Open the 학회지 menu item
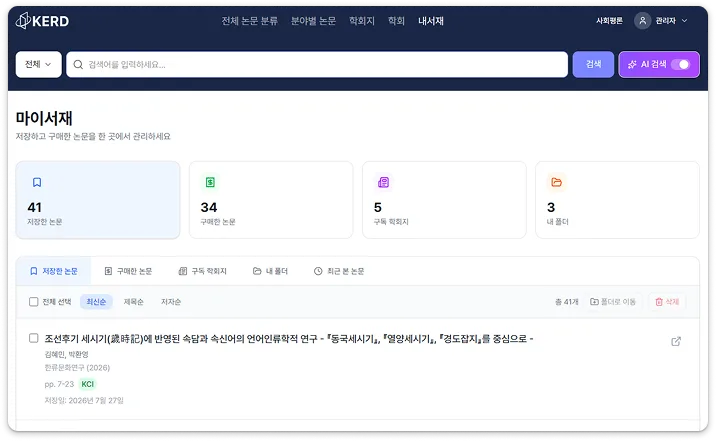The height and width of the screenshot is (441, 716). coord(362,21)
